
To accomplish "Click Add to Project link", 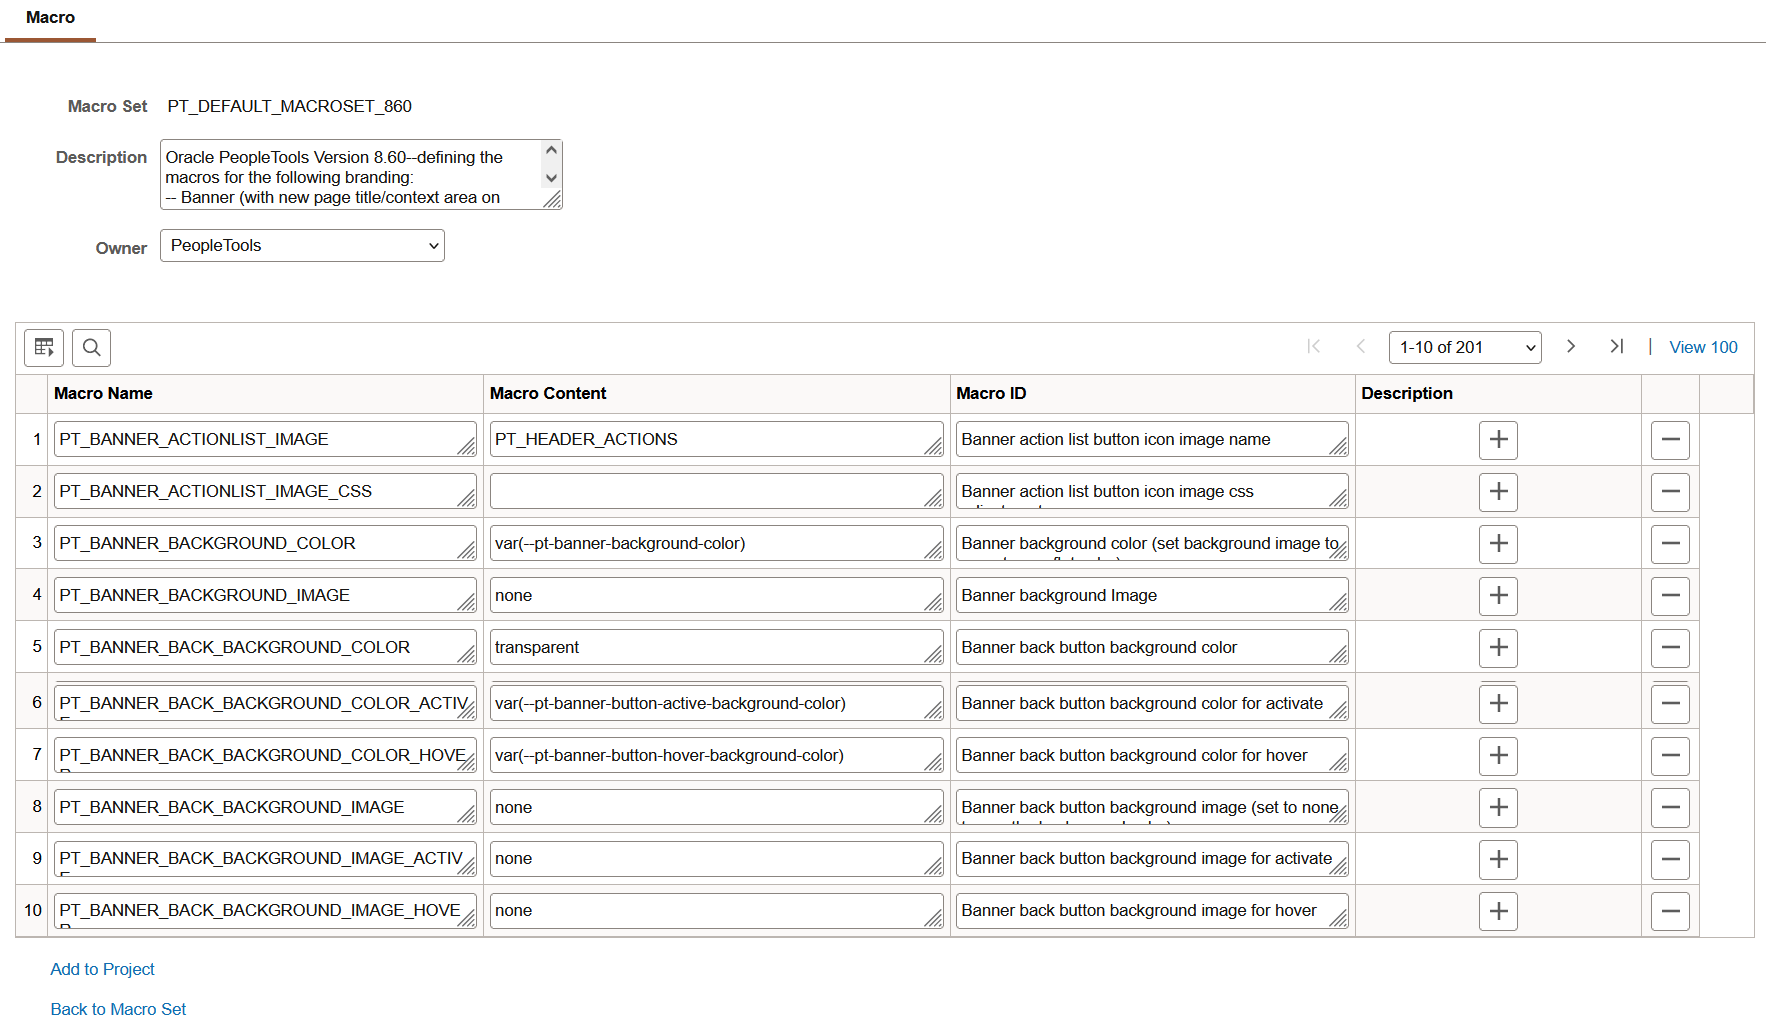I will (x=102, y=969).
